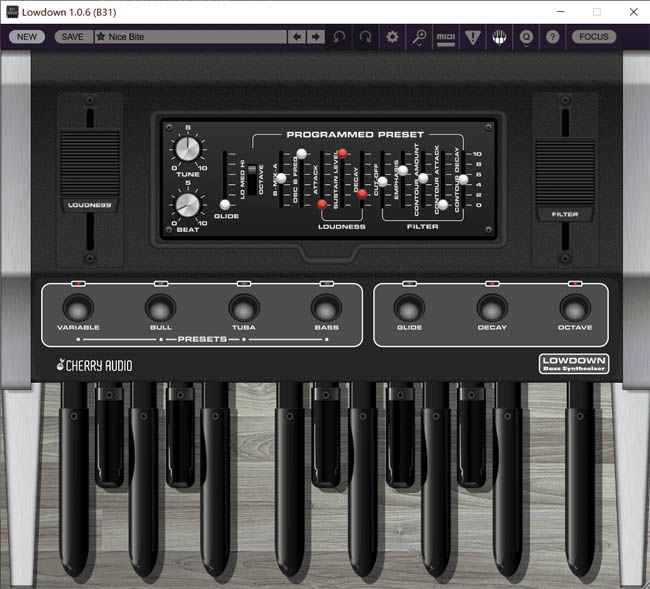Click the GLIDE slider knob

(x=225, y=204)
